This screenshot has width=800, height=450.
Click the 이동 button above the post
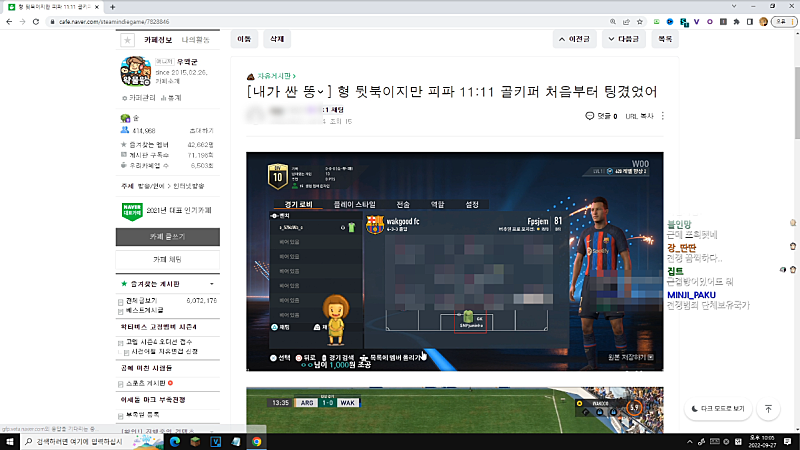(x=244, y=39)
